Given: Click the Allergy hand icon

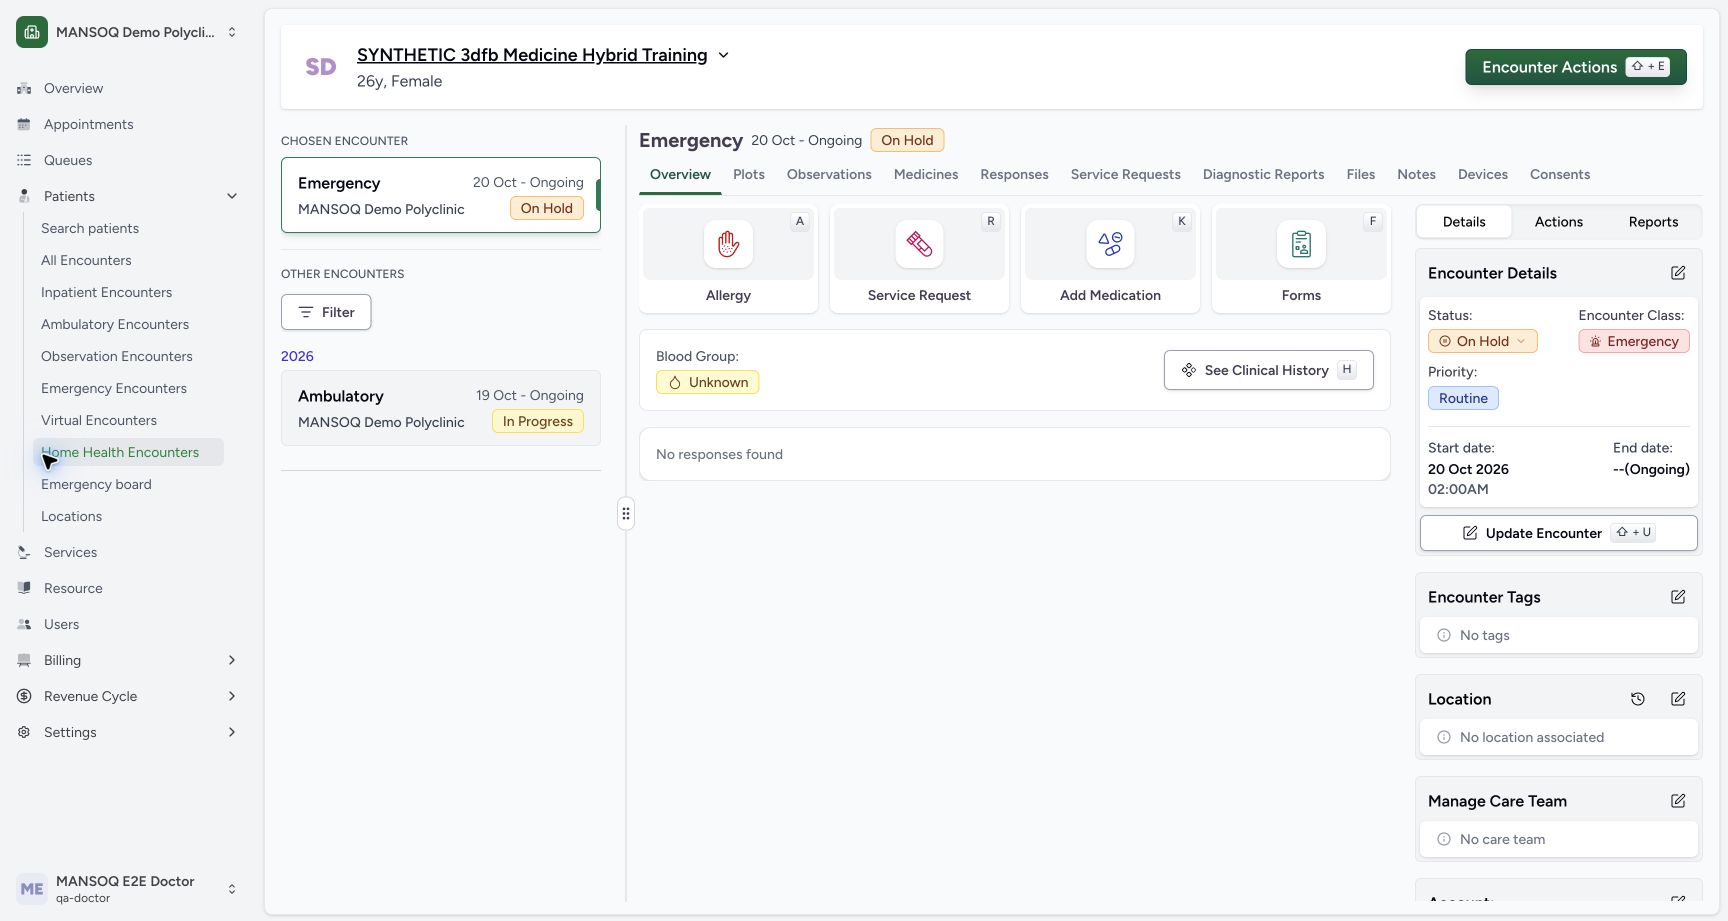Looking at the screenshot, I should point(728,244).
